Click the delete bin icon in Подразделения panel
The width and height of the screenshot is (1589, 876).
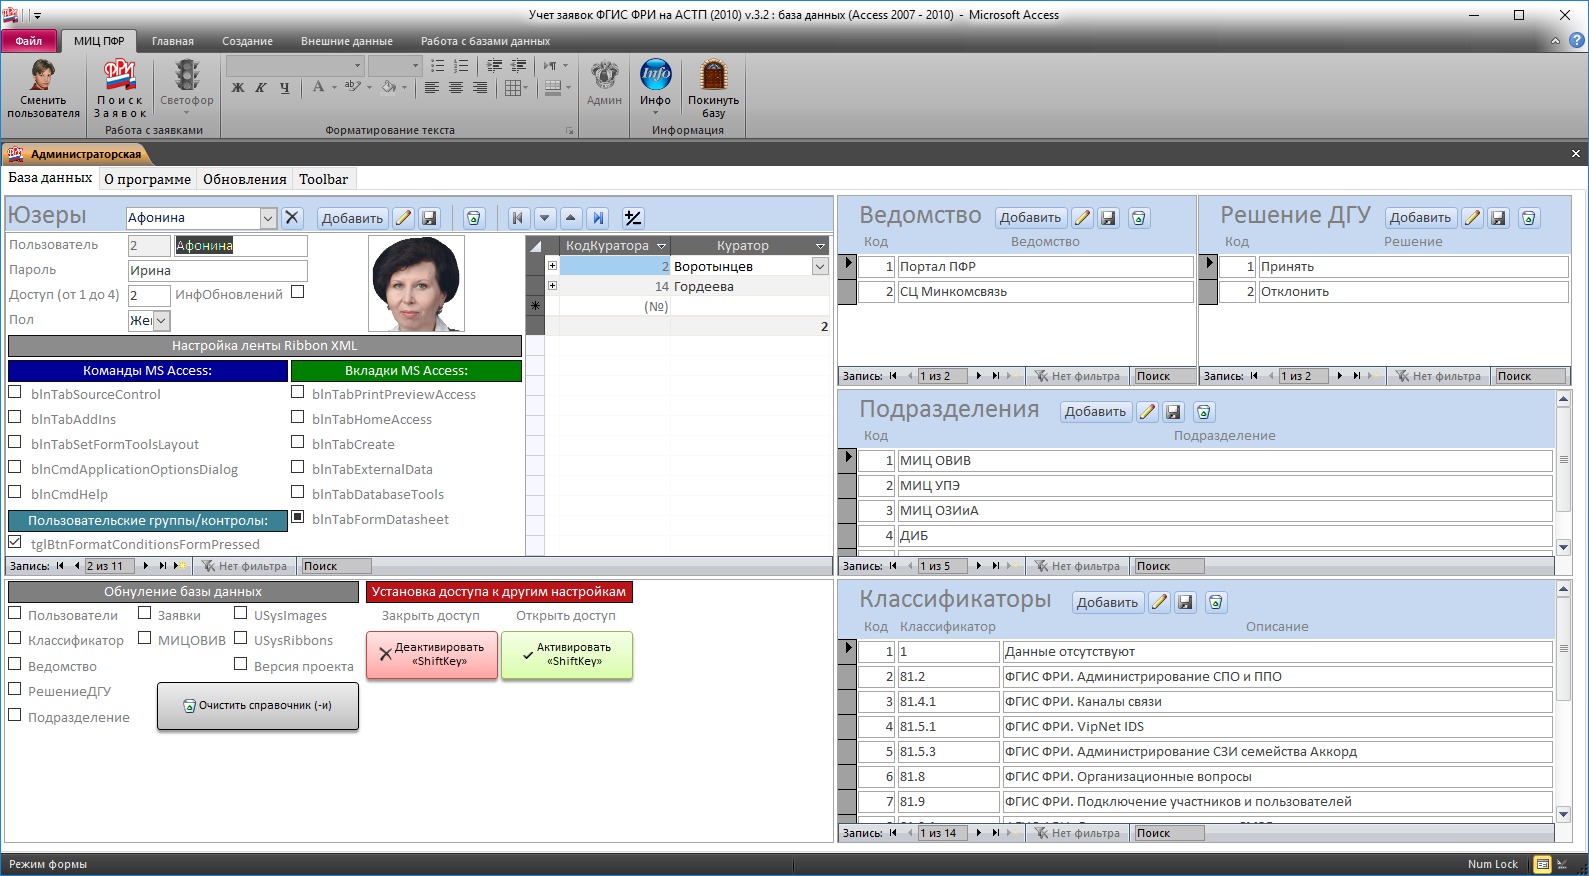pos(1204,412)
